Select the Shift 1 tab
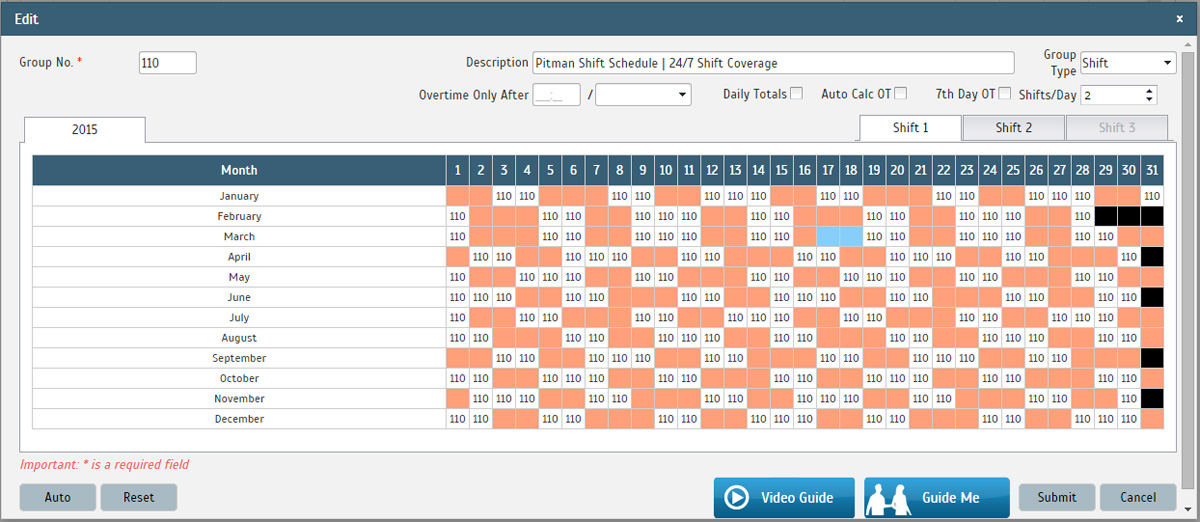Image resolution: width=1200 pixels, height=522 pixels. pos(910,128)
